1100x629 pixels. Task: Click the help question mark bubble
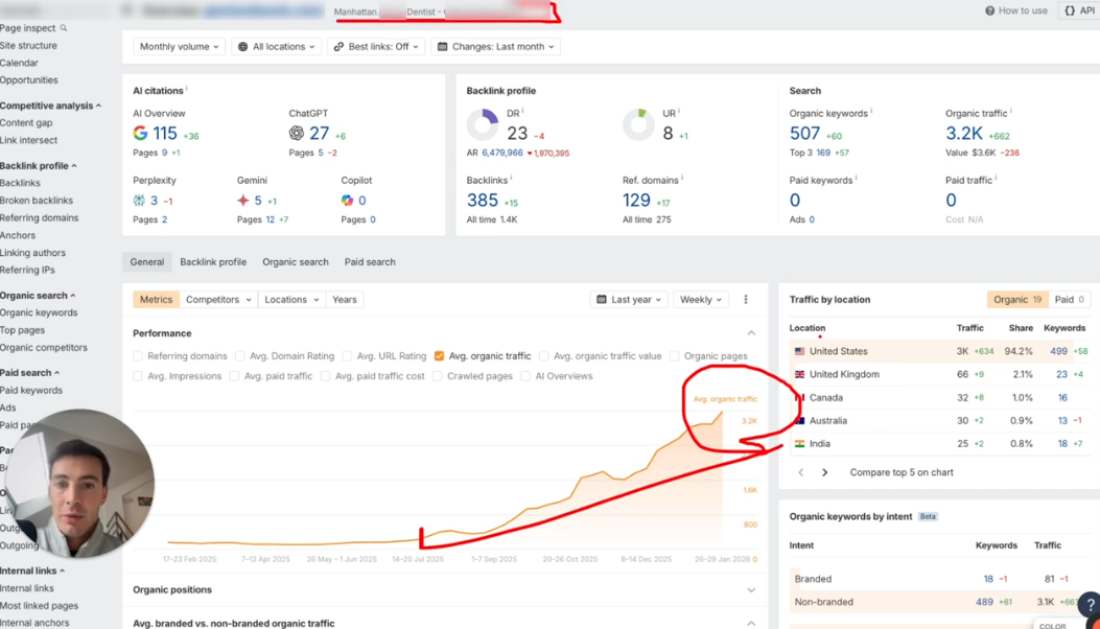(x=1089, y=604)
